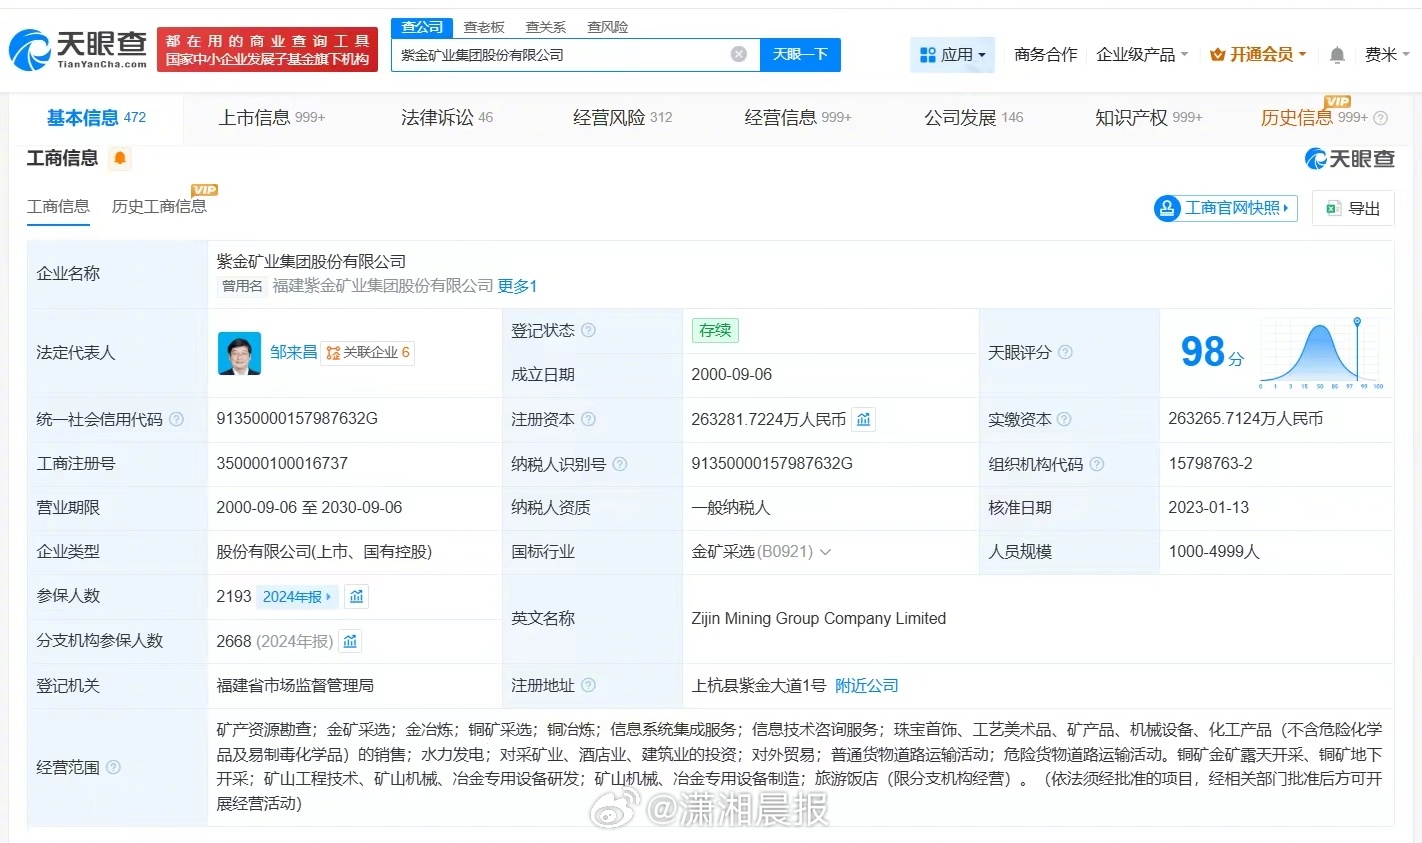Open the 开通会员 dropdown
Image resolution: width=1422 pixels, height=843 pixels.
1258,54
